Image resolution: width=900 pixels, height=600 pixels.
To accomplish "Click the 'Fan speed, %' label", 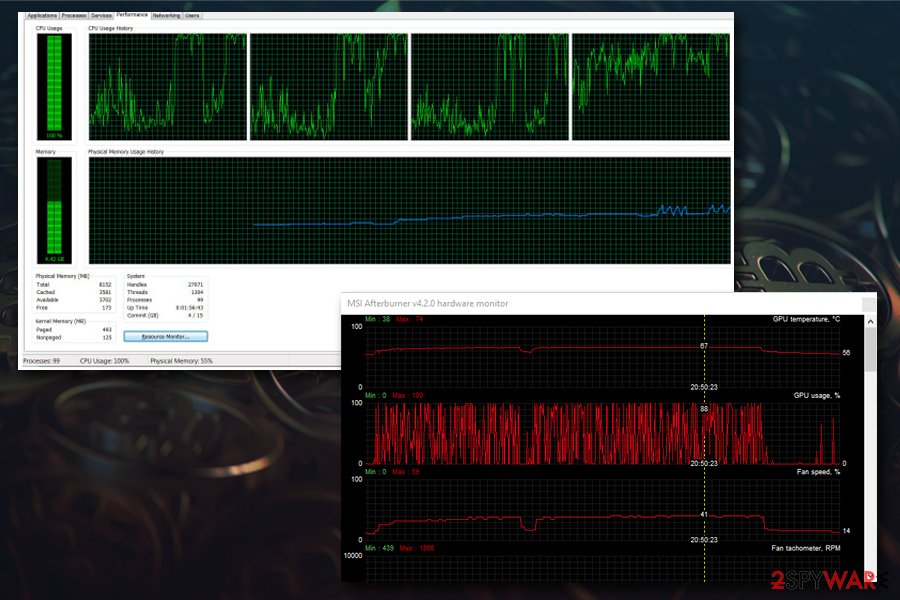I will click(x=818, y=472).
